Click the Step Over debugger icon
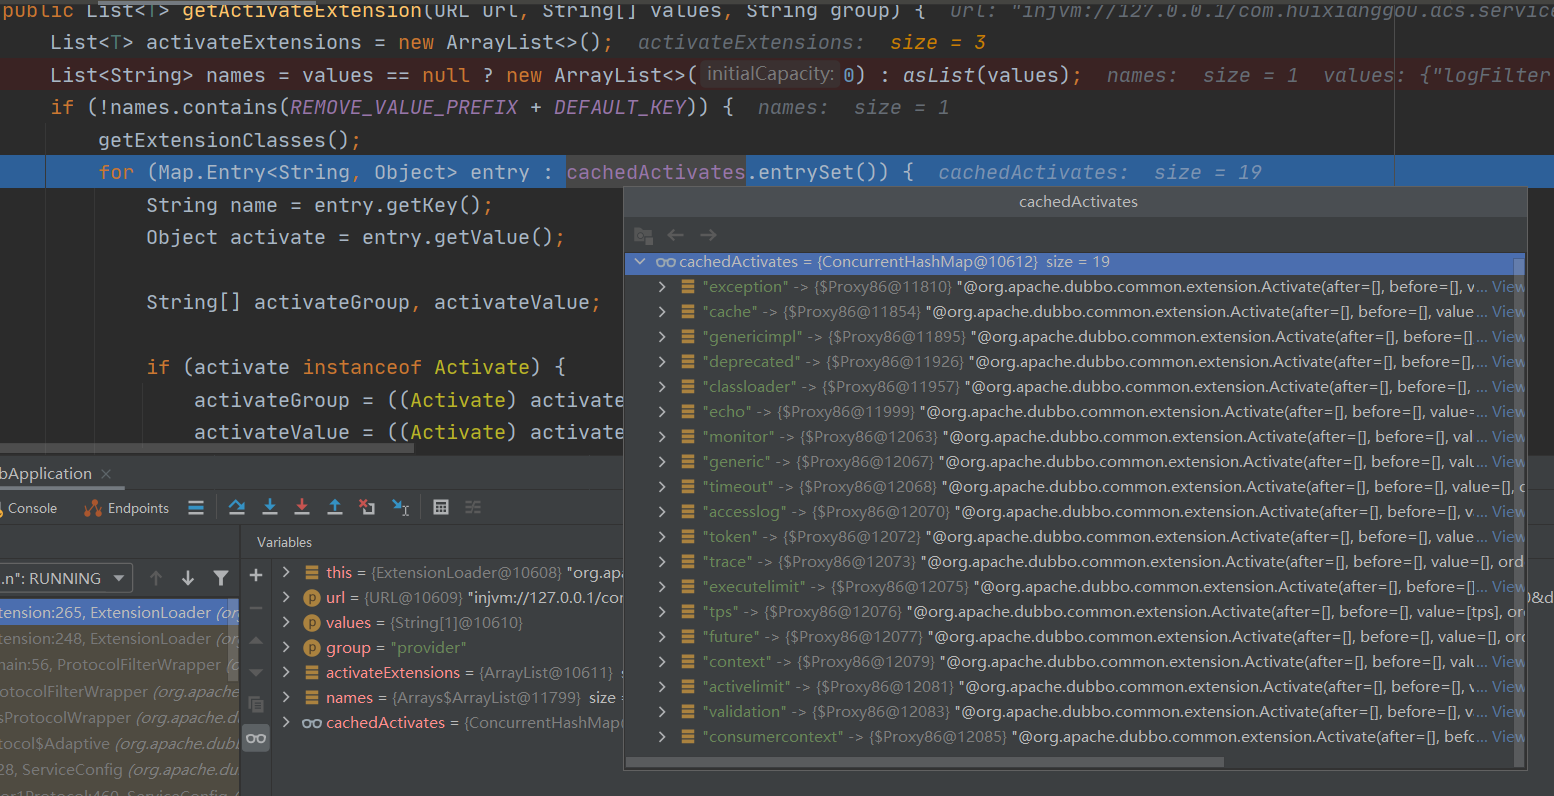This screenshot has width=1554, height=796. (237, 508)
